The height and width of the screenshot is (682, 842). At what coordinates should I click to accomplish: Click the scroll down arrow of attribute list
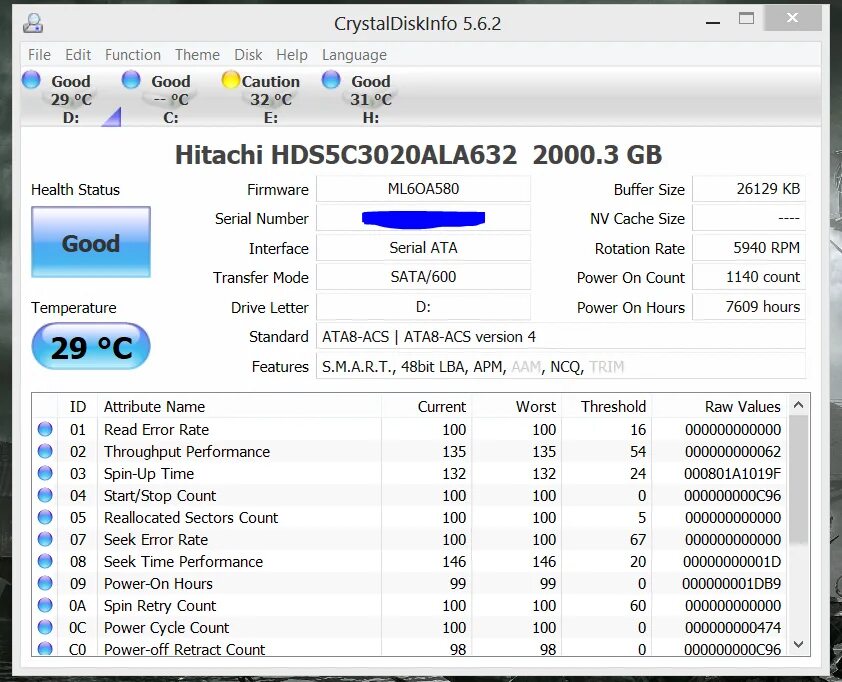coord(799,644)
